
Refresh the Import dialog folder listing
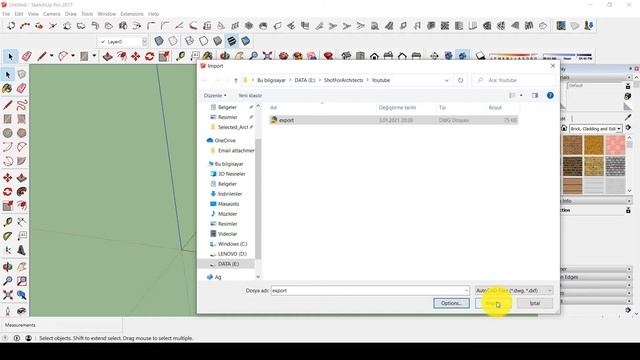point(460,80)
